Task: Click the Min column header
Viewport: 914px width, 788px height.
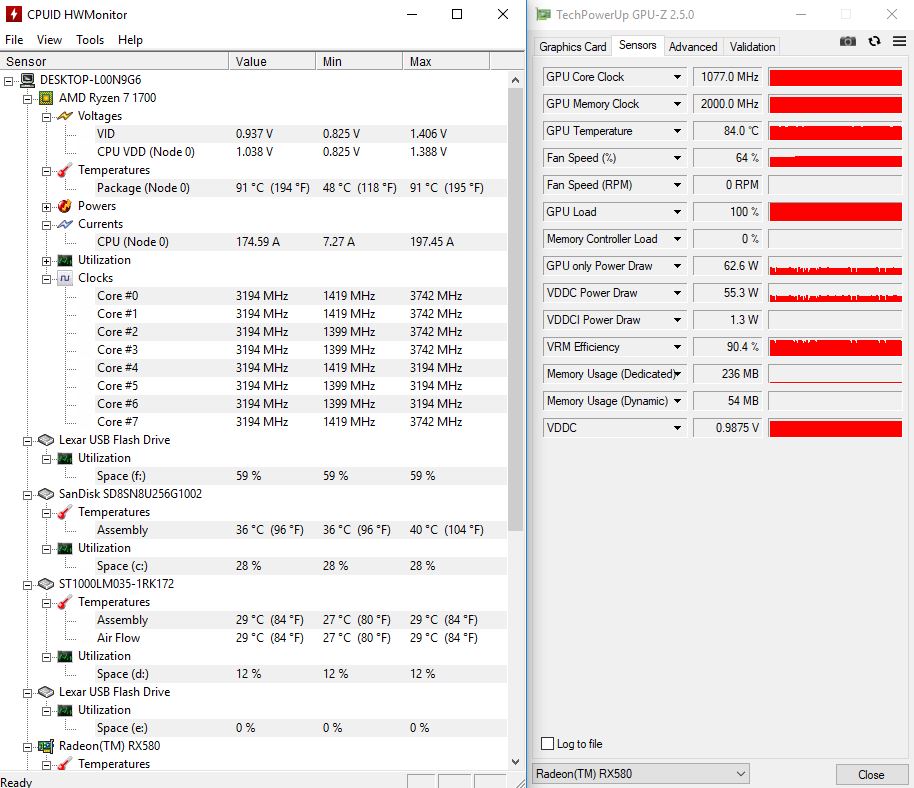Action: pyautogui.click(x=358, y=61)
